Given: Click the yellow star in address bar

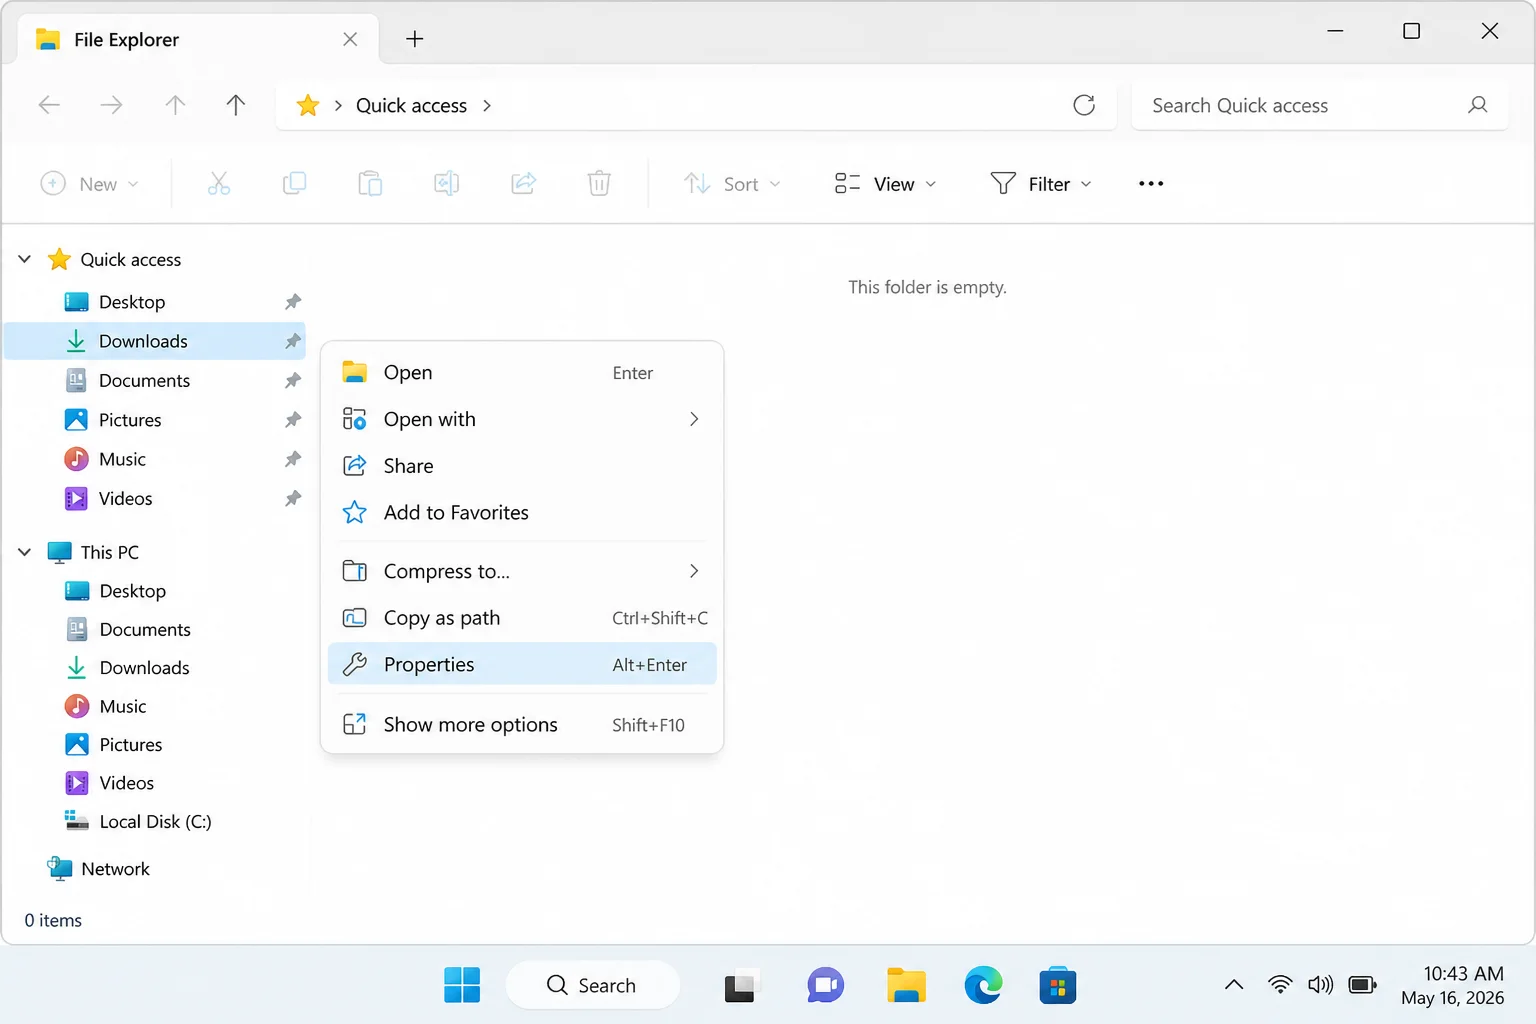Looking at the screenshot, I should pos(308,105).
